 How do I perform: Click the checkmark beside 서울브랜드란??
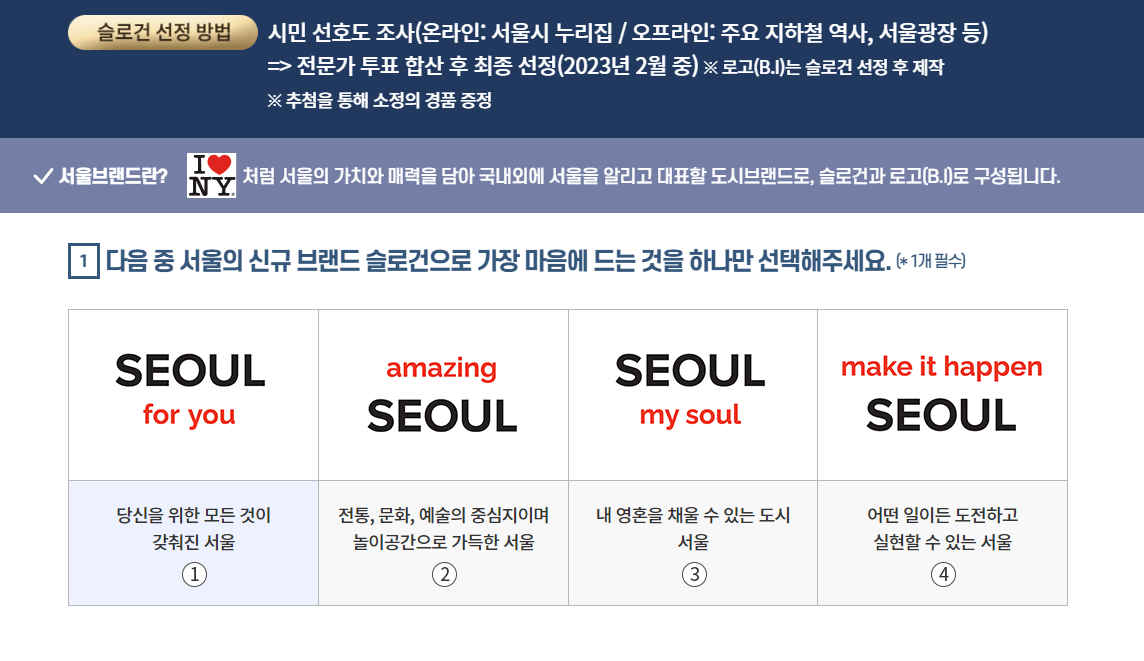tap(43, 177)
